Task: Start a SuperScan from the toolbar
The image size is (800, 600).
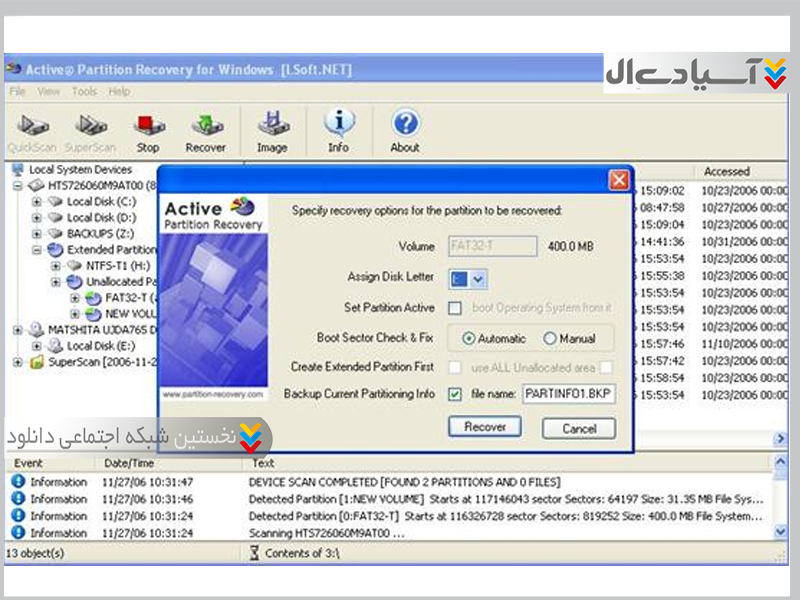Action: [91, 127]
